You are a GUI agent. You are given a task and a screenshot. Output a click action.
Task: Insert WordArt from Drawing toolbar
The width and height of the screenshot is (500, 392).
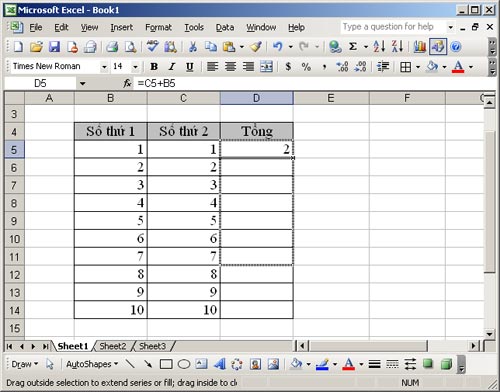[219, 364]
